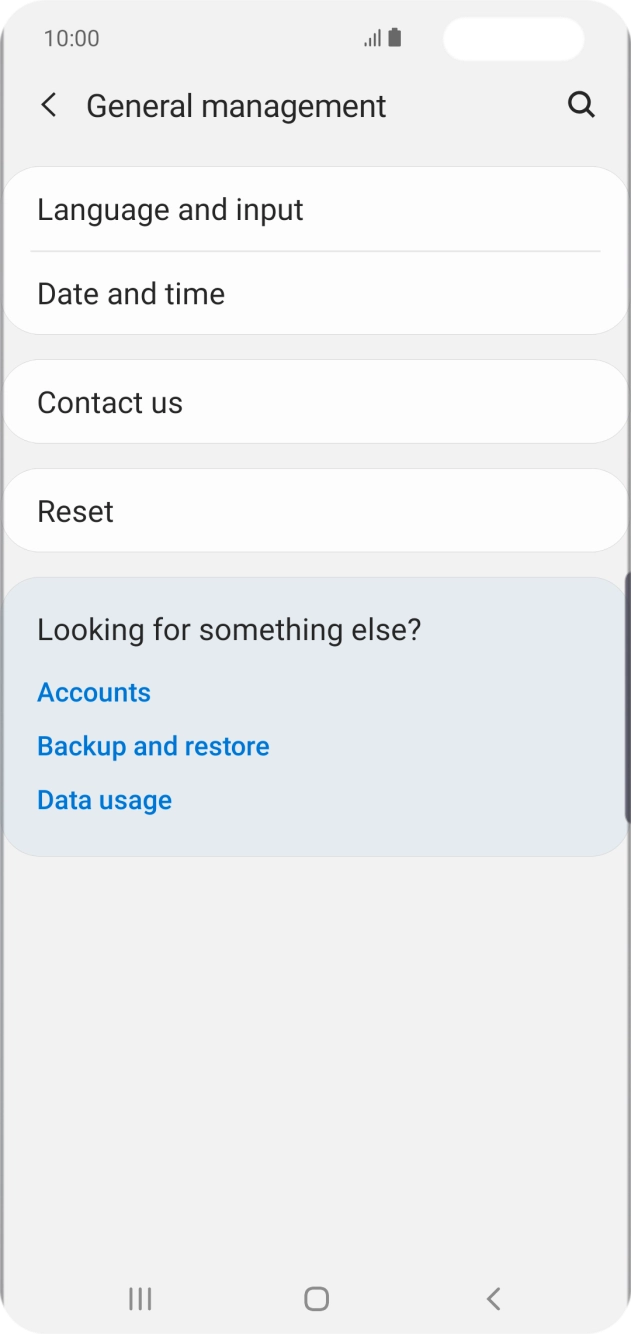631x1334 pixels.
Task: Open search with the magnifying glass icon
Action: tap(581, 105)
